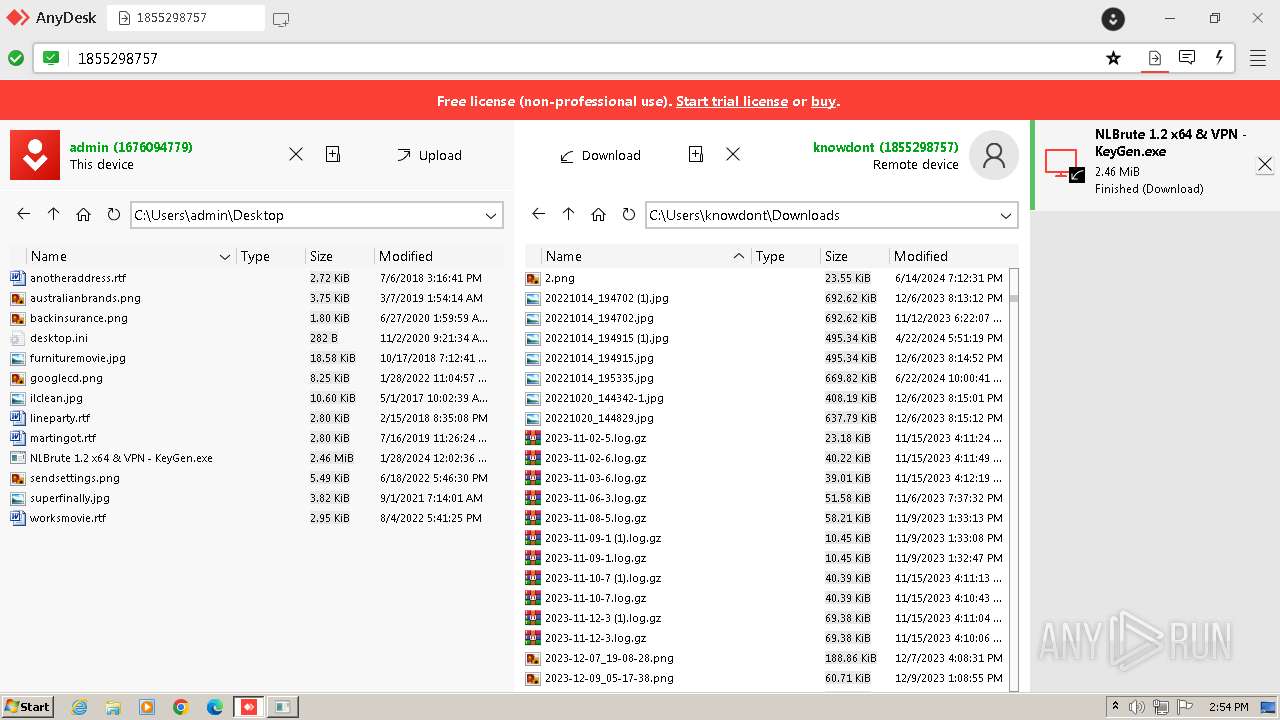Image resolution: width=1280 pixels, height=720 pixels.
Task: Sort local files by Type column
Action: point(255,256)
